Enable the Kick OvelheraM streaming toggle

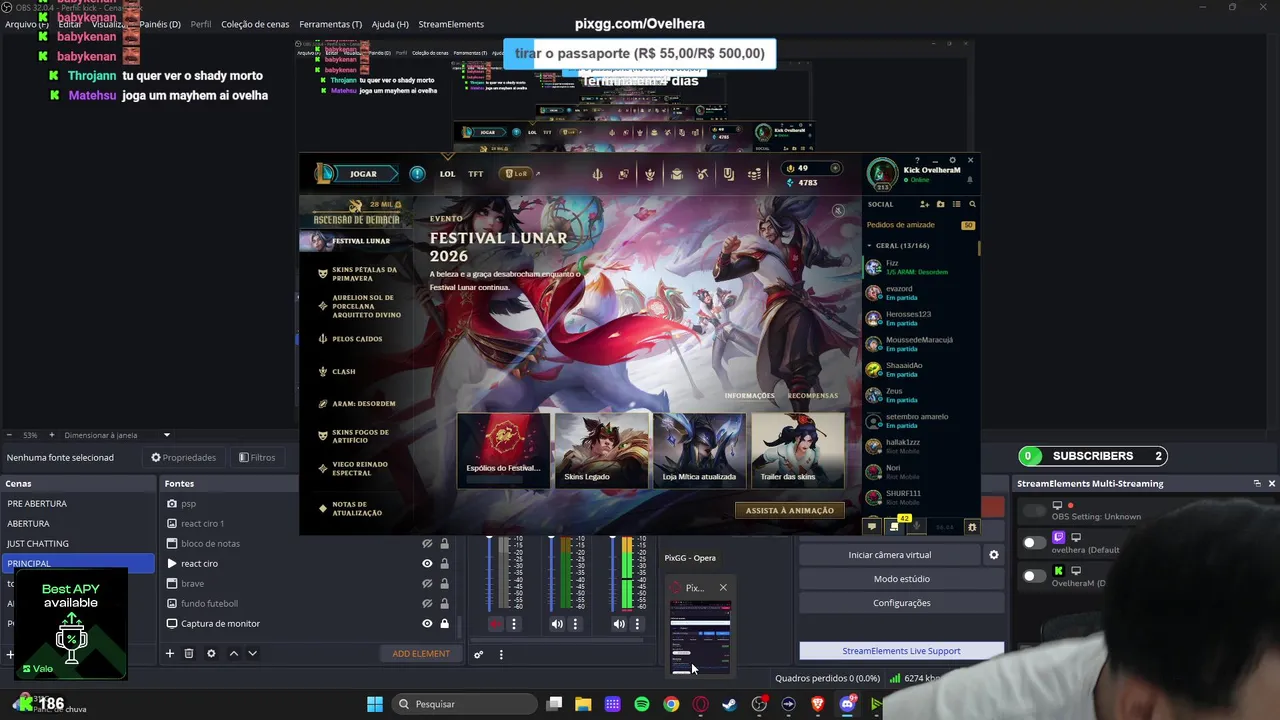(x=1034, y=576)
